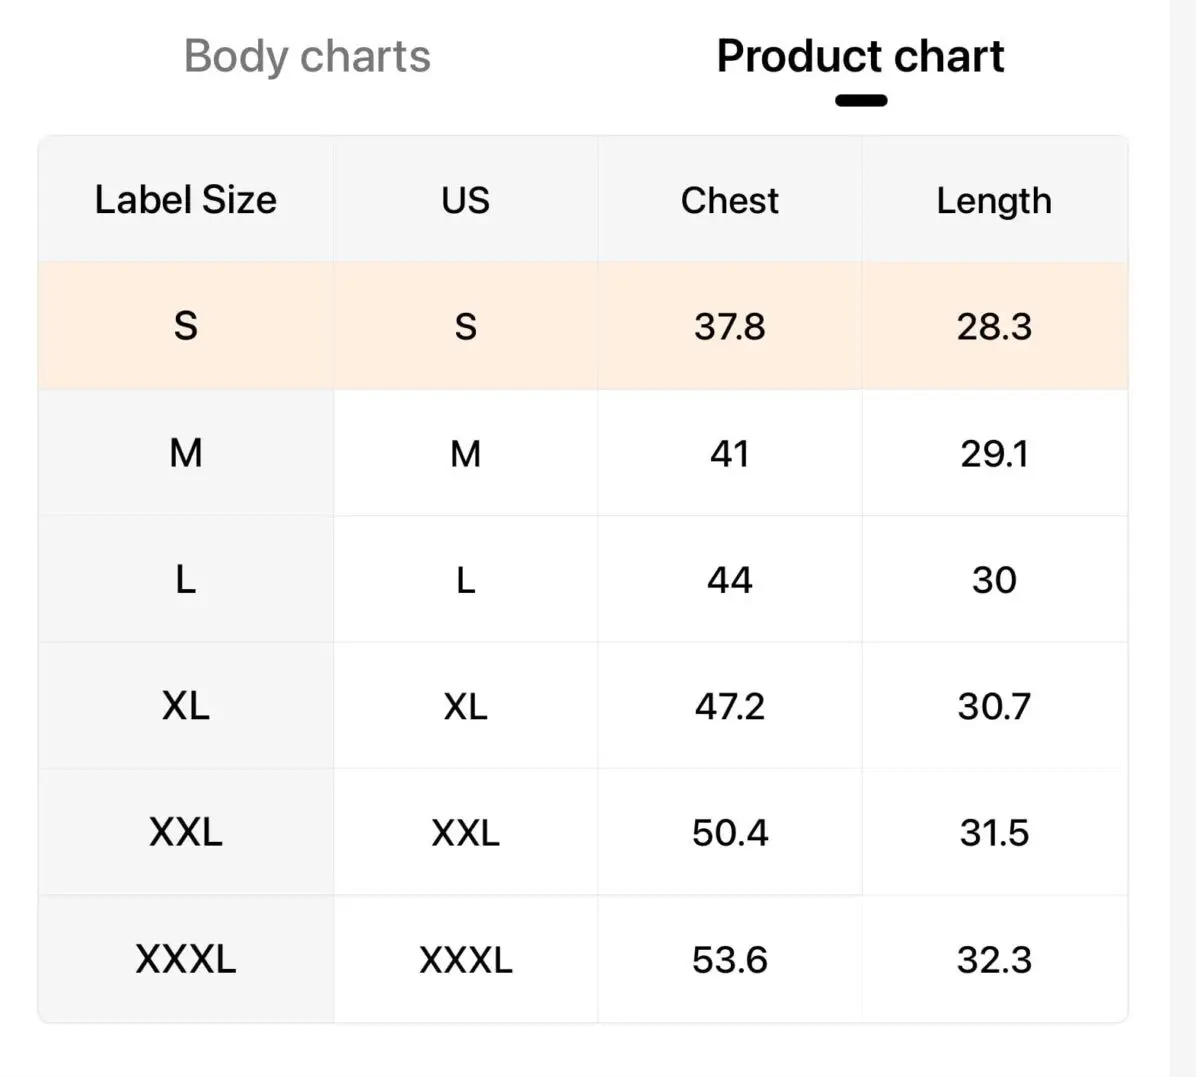Select the Product chart tab
The height and width of the screenshot is (1077, 1196).
tap(860, 56)
